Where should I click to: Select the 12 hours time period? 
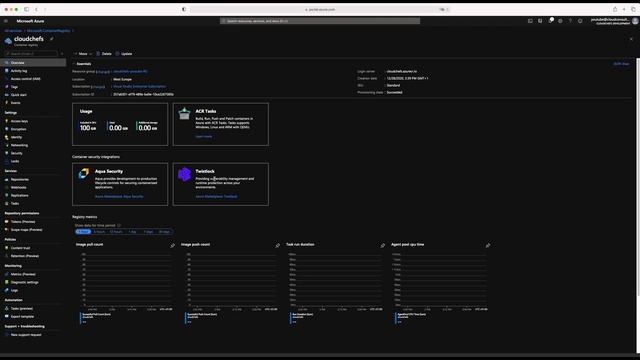pos(116,232)
